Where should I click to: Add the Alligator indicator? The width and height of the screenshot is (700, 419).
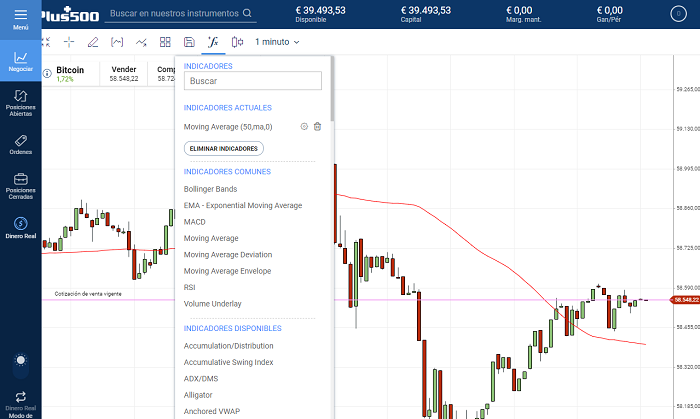[x=198, y=395]
